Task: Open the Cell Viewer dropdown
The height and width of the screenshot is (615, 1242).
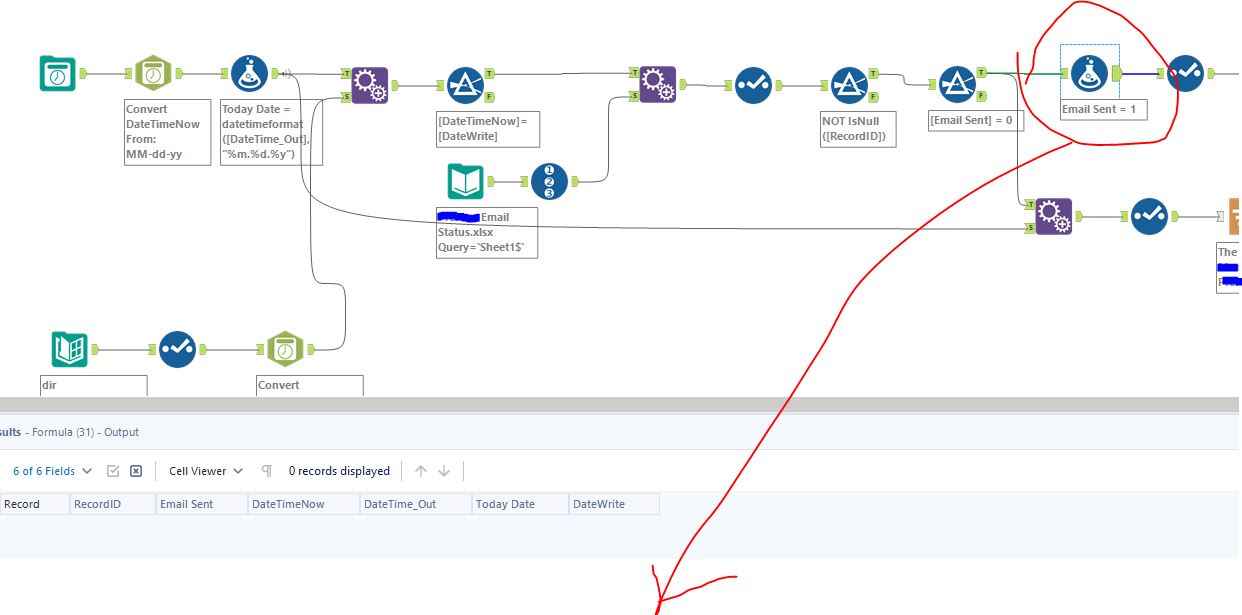Action: tap(204, 470)
